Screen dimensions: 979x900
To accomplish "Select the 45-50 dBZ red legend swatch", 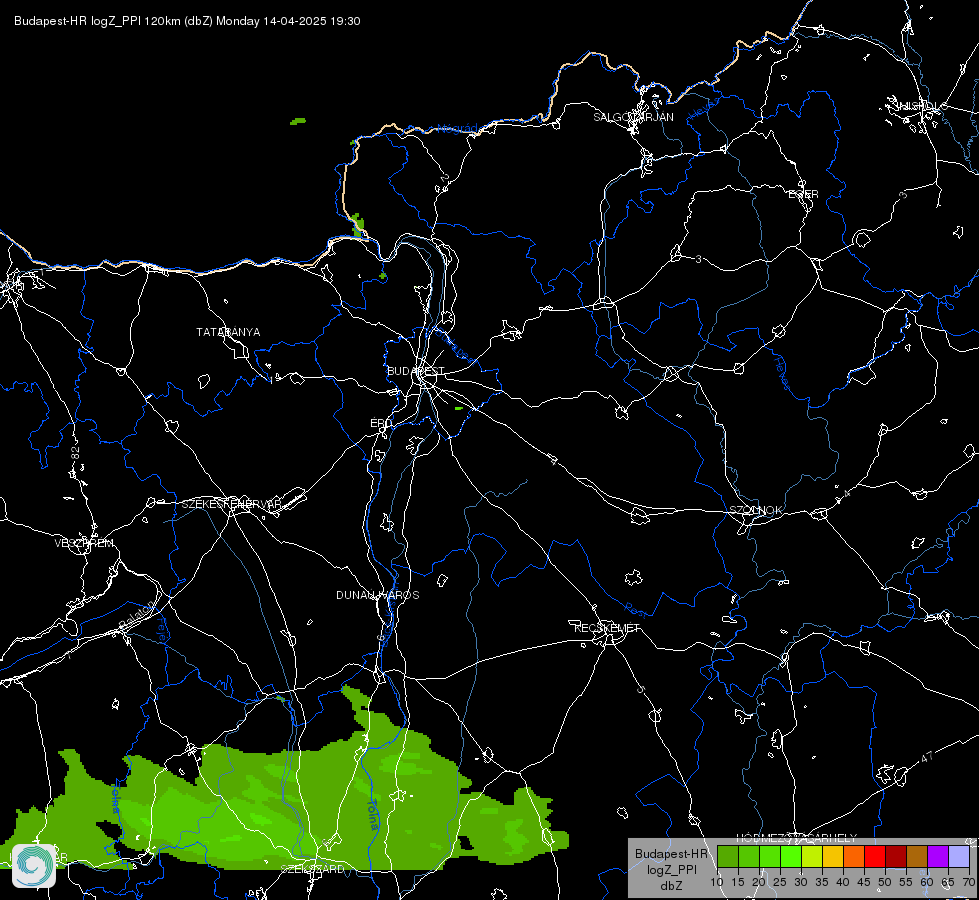I will 875,857.
